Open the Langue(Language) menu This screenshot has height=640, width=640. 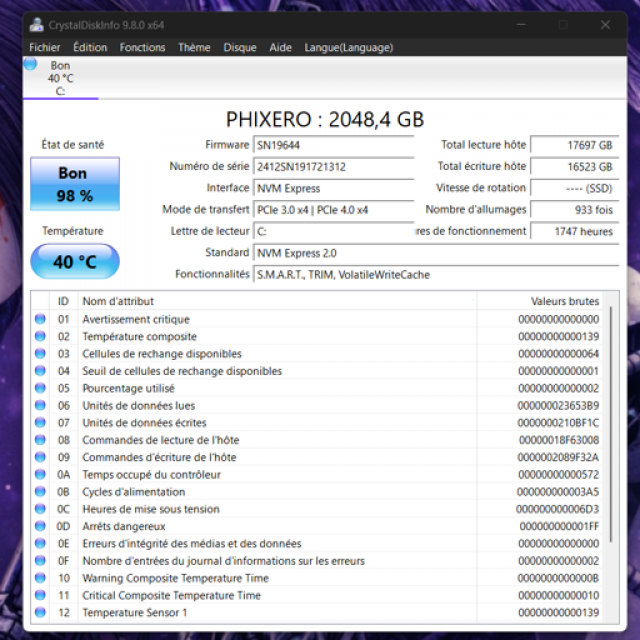(x=334, y=47)
